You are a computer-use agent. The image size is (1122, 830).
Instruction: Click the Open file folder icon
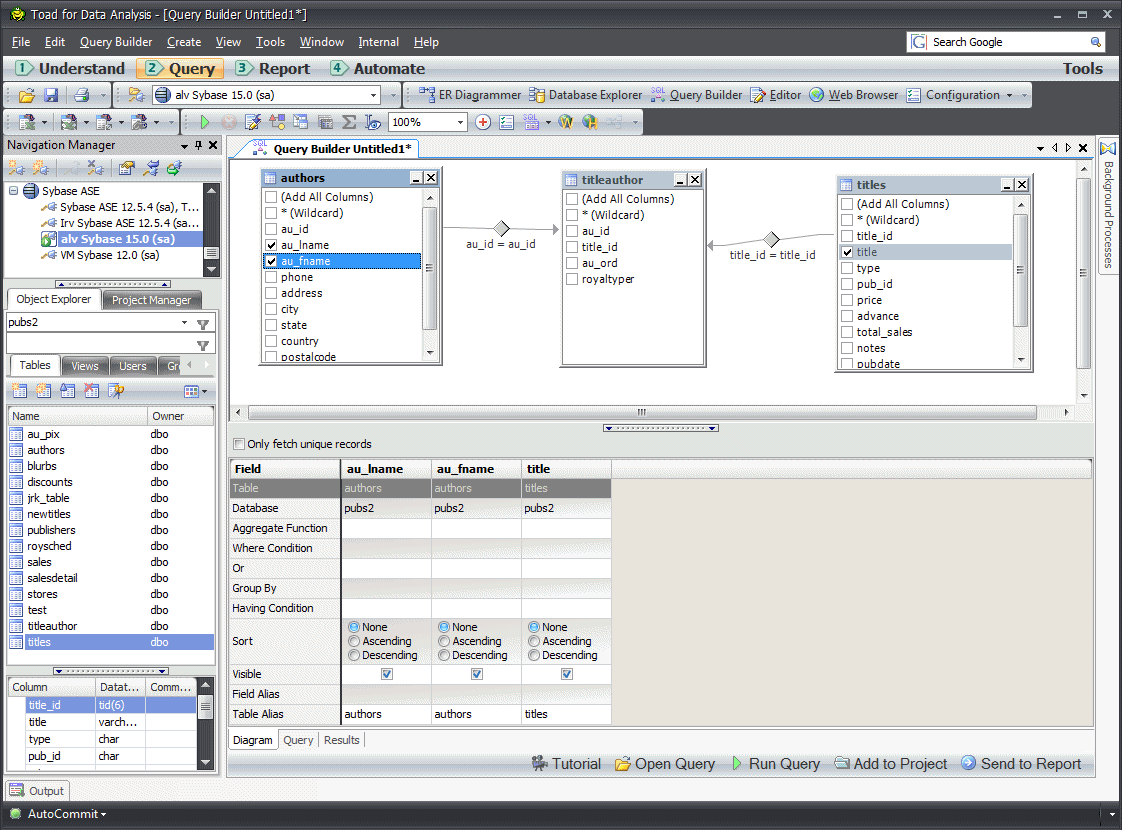(x=27, y=95)
